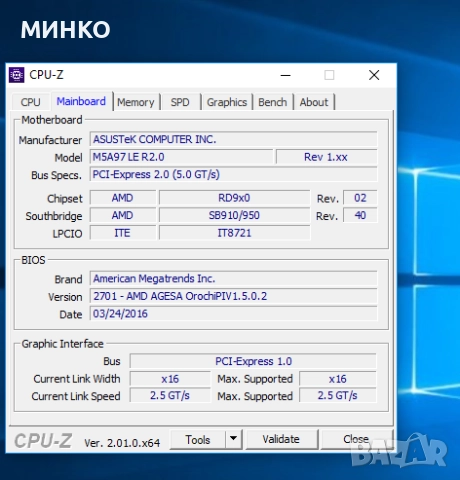Switch to the Bench tab

(273, 102)
